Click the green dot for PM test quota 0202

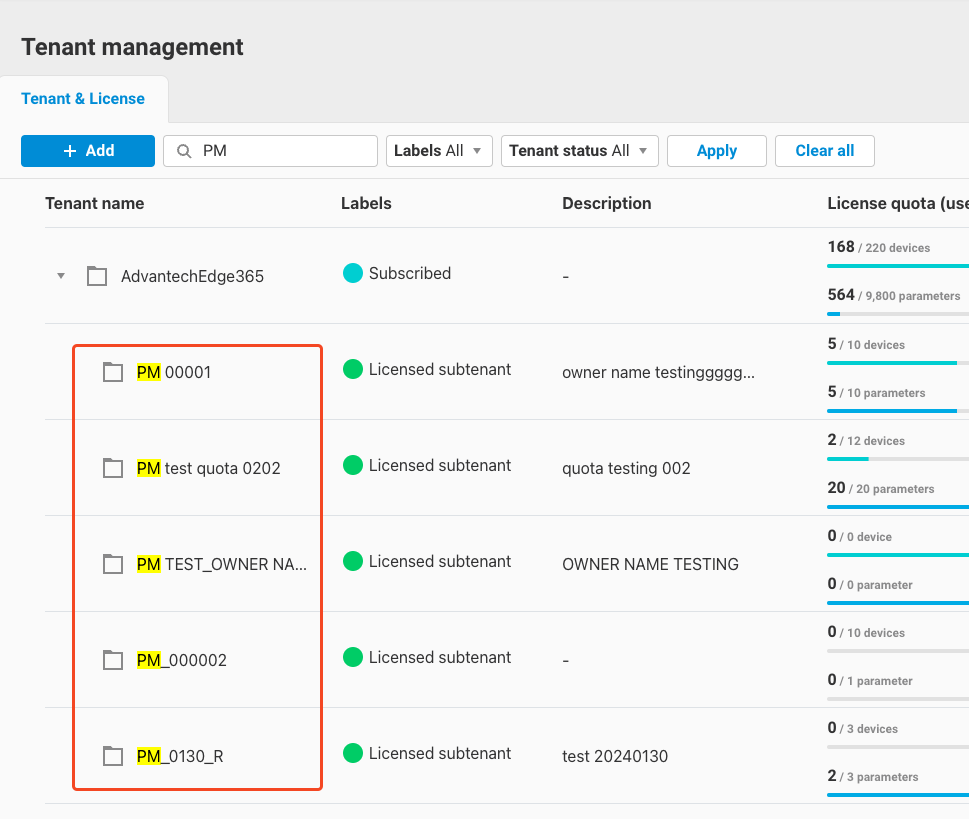(352, 464)
